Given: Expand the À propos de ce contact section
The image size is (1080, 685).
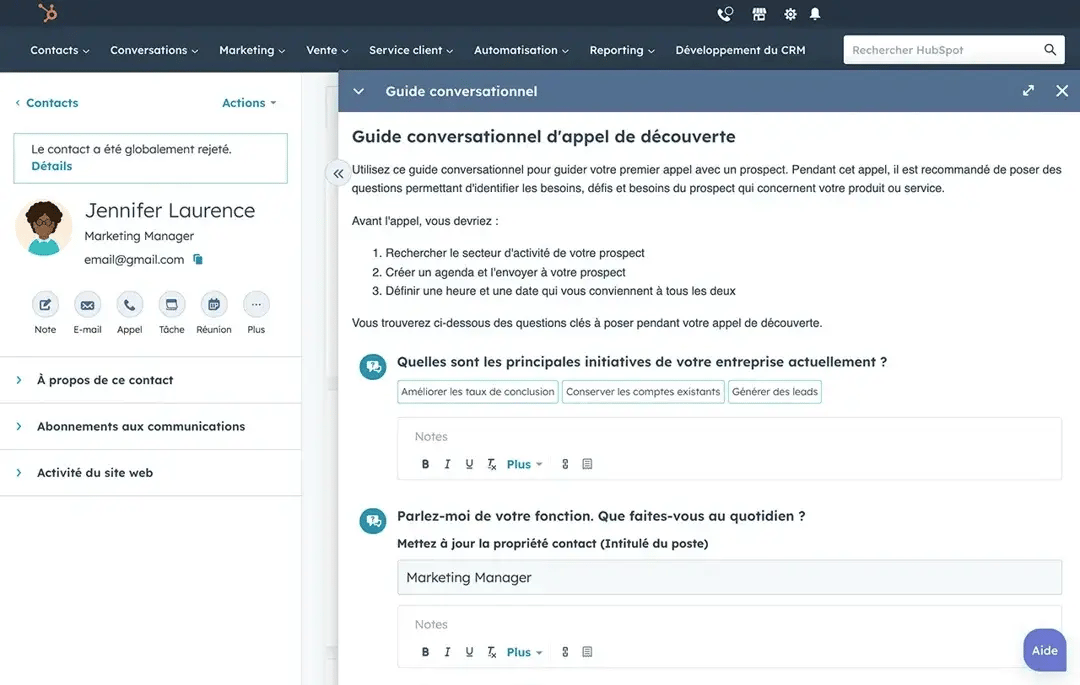Looking at the screenshot, I should point(104,380).
